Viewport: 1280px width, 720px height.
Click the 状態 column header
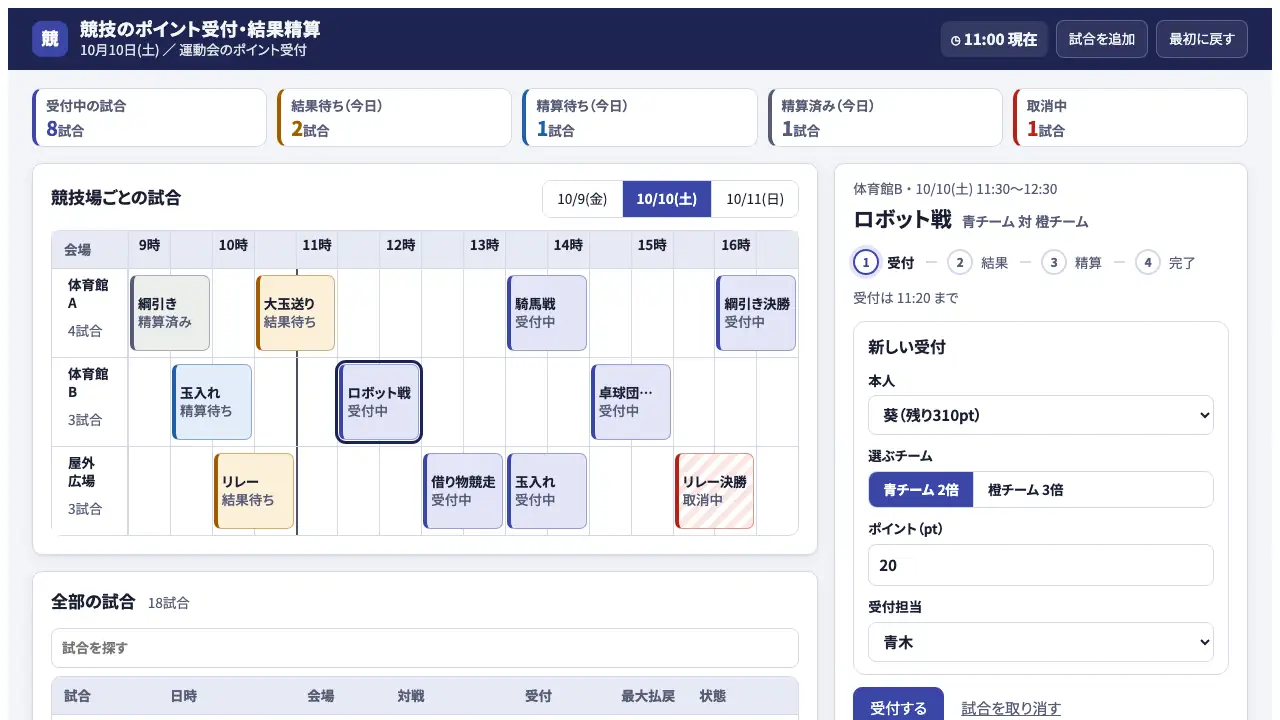713,696
